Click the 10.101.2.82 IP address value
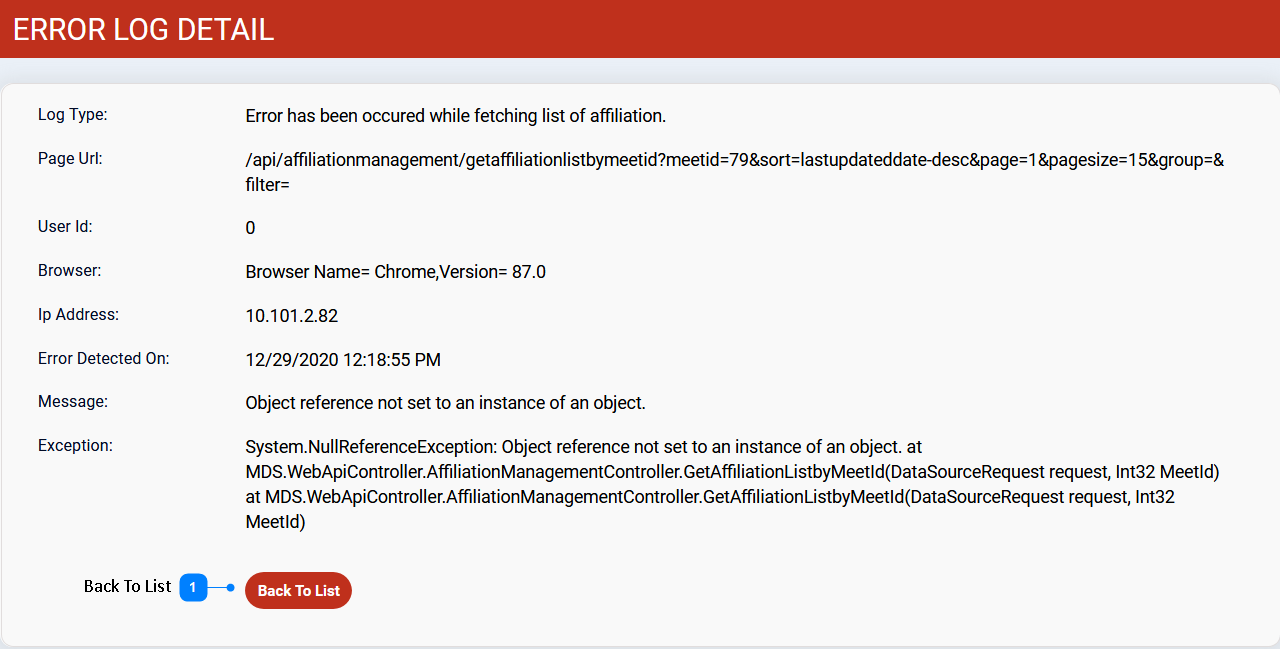 point(292,316)
